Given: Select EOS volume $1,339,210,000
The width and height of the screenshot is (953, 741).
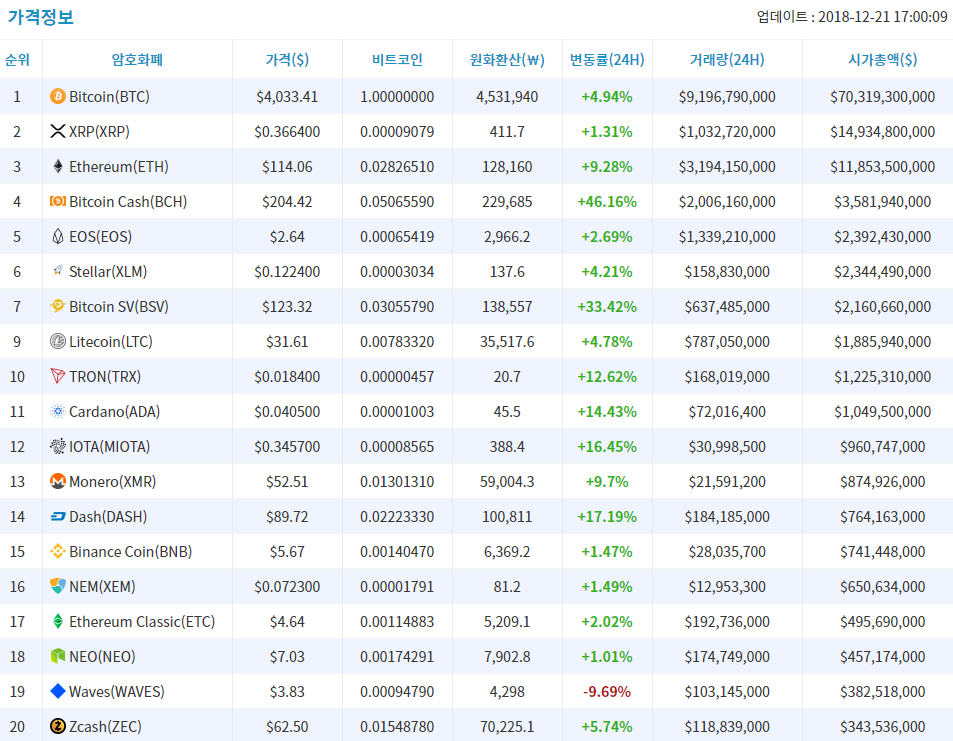Looking at the screenshot, I should (x=727, y=236).
